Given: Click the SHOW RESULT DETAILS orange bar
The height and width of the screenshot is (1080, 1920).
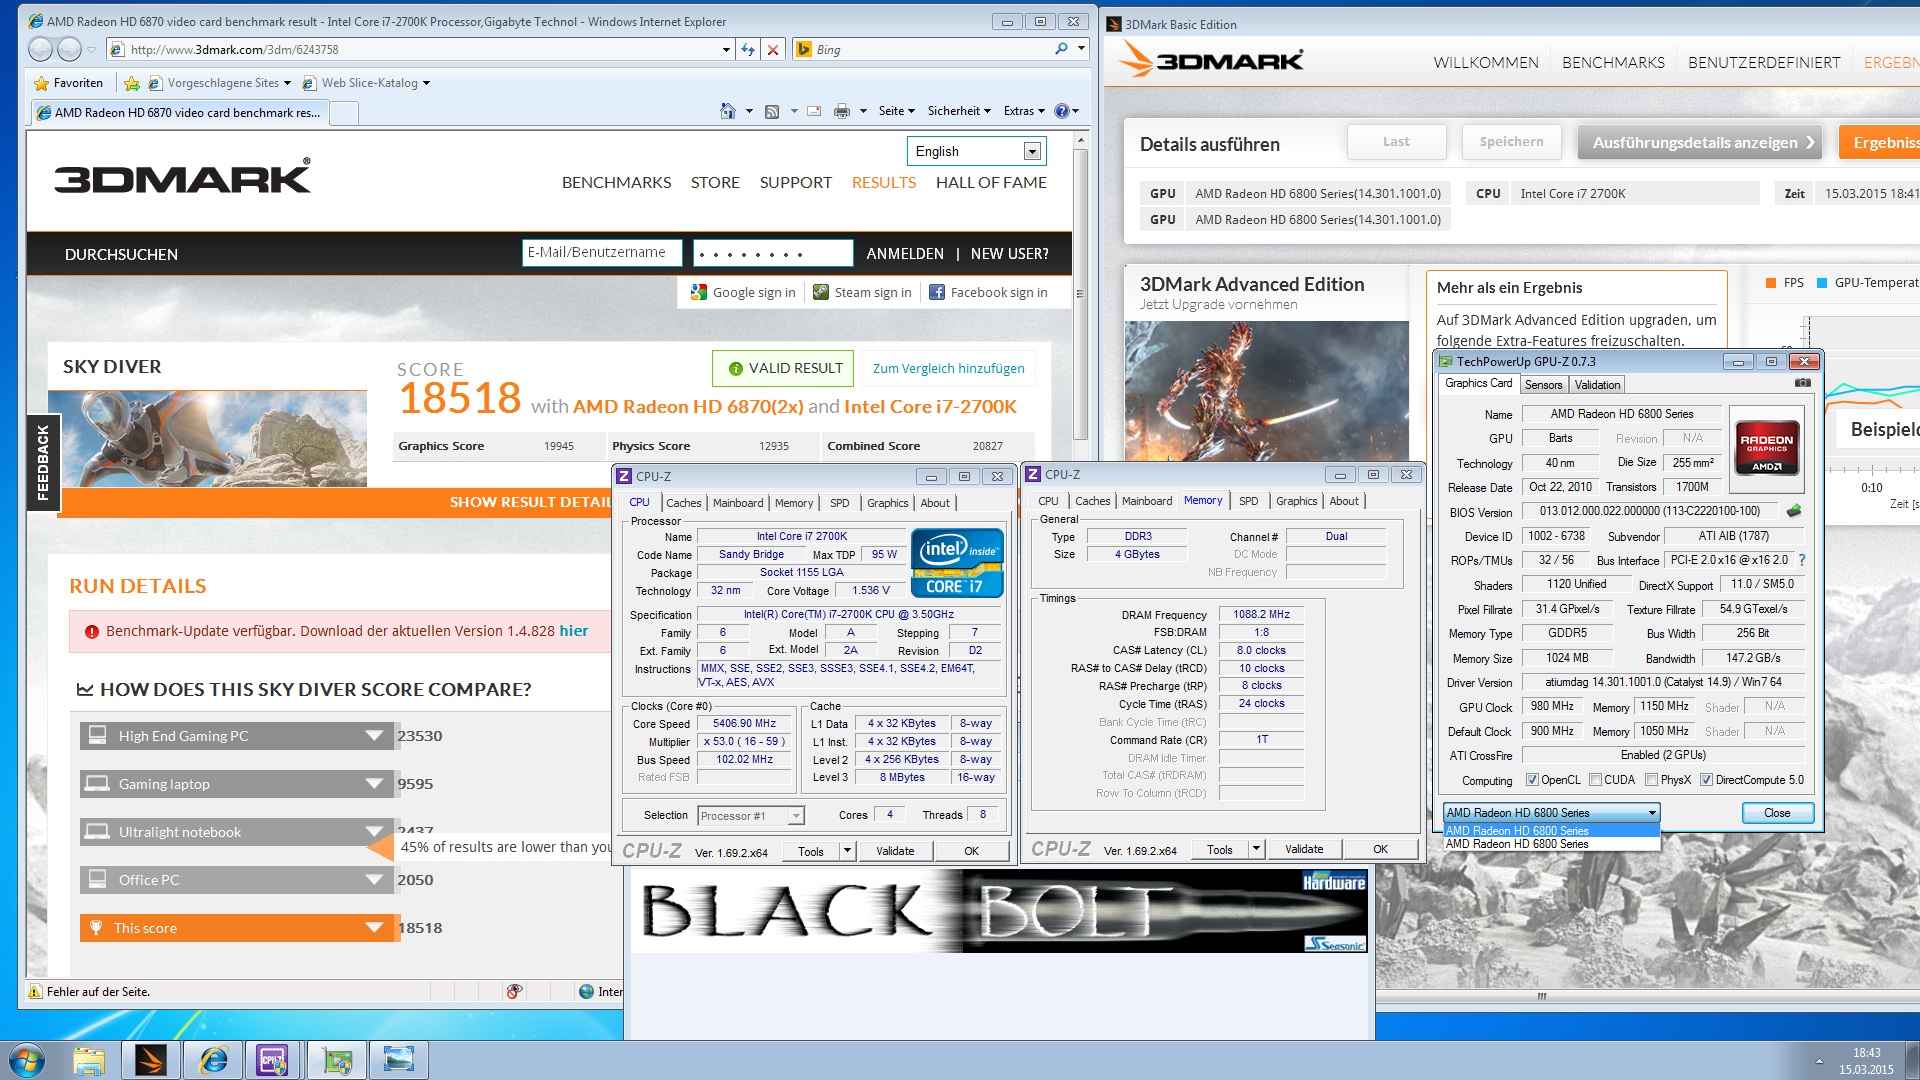Looking at the screenshot, I should click(x=335, y=502).
